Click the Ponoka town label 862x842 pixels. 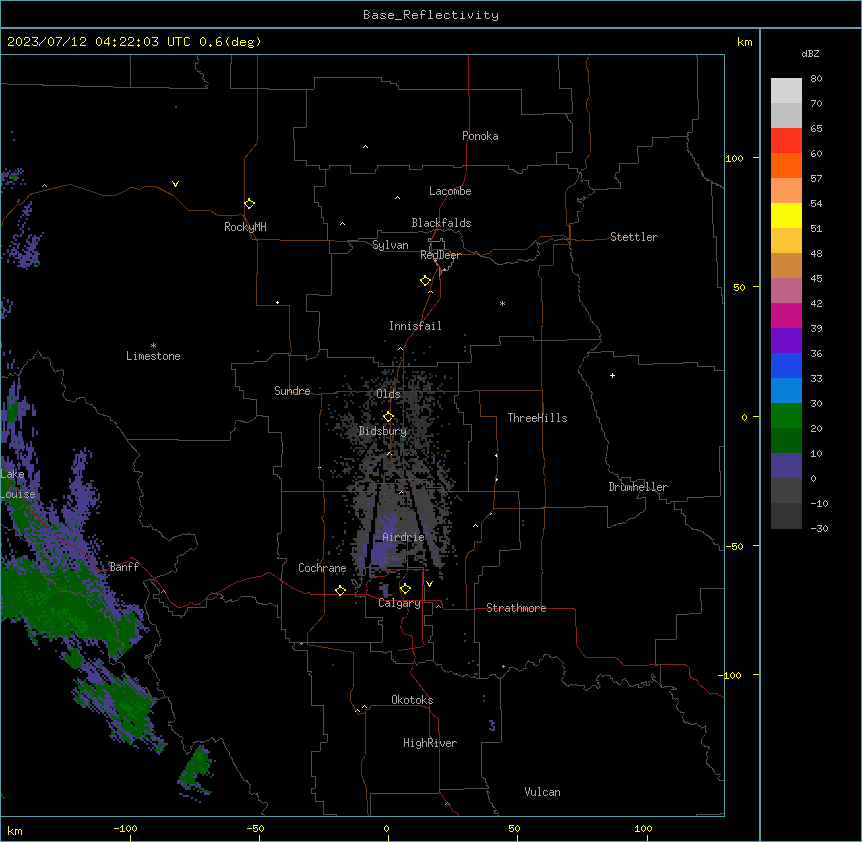480,136
